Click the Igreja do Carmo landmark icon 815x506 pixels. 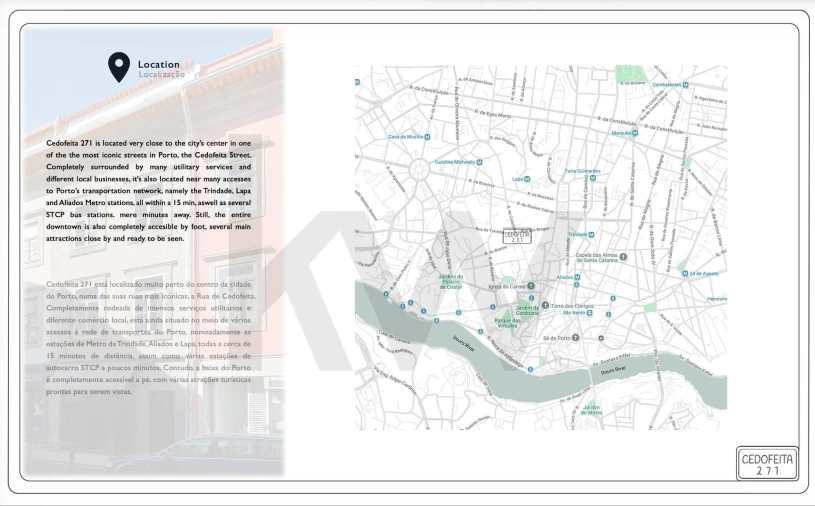coord(531,286)
